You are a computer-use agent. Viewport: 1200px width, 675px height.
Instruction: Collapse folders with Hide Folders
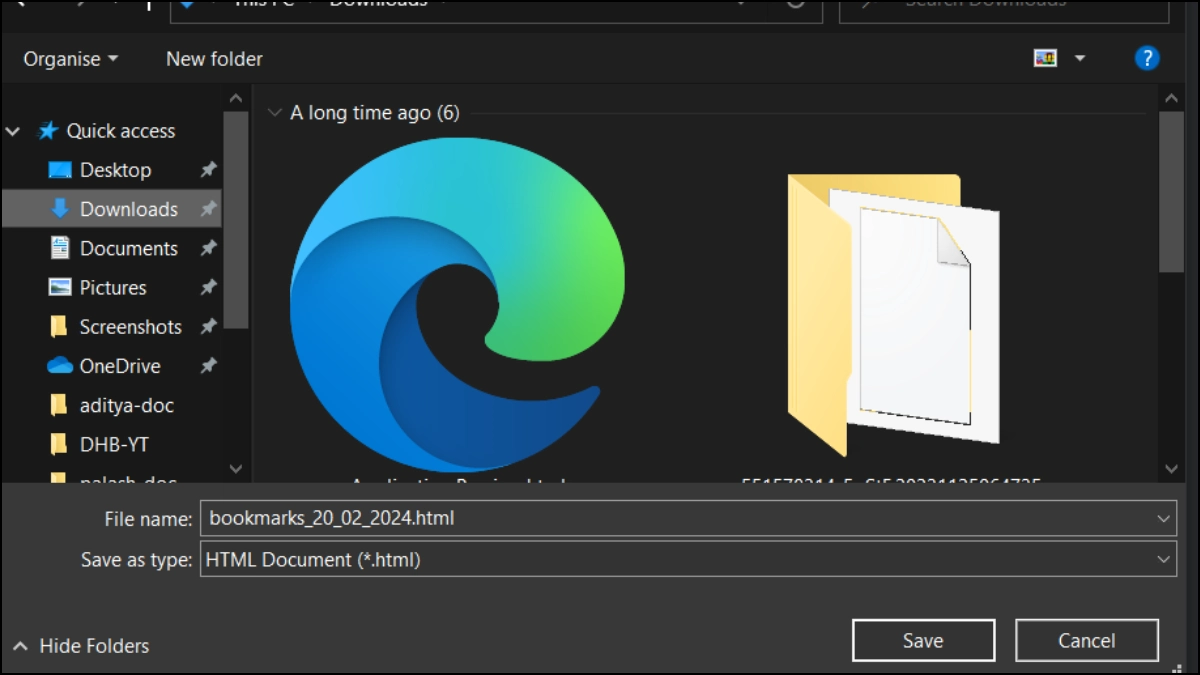tap(82, 646)
